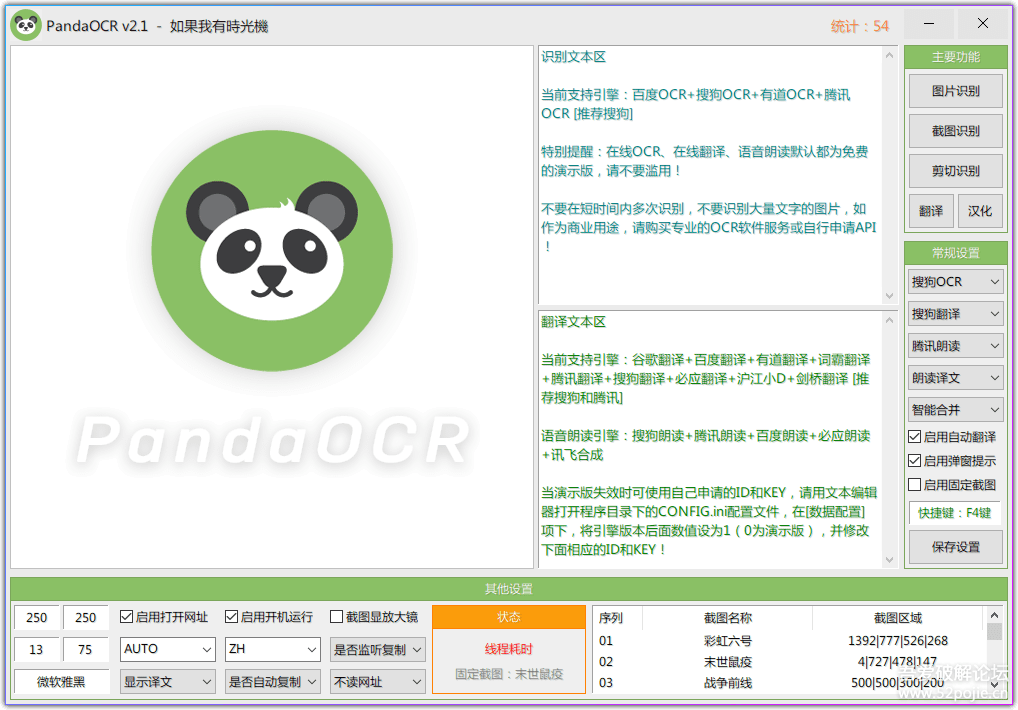Click the 微软雅黑 font field

click(61, 682)
